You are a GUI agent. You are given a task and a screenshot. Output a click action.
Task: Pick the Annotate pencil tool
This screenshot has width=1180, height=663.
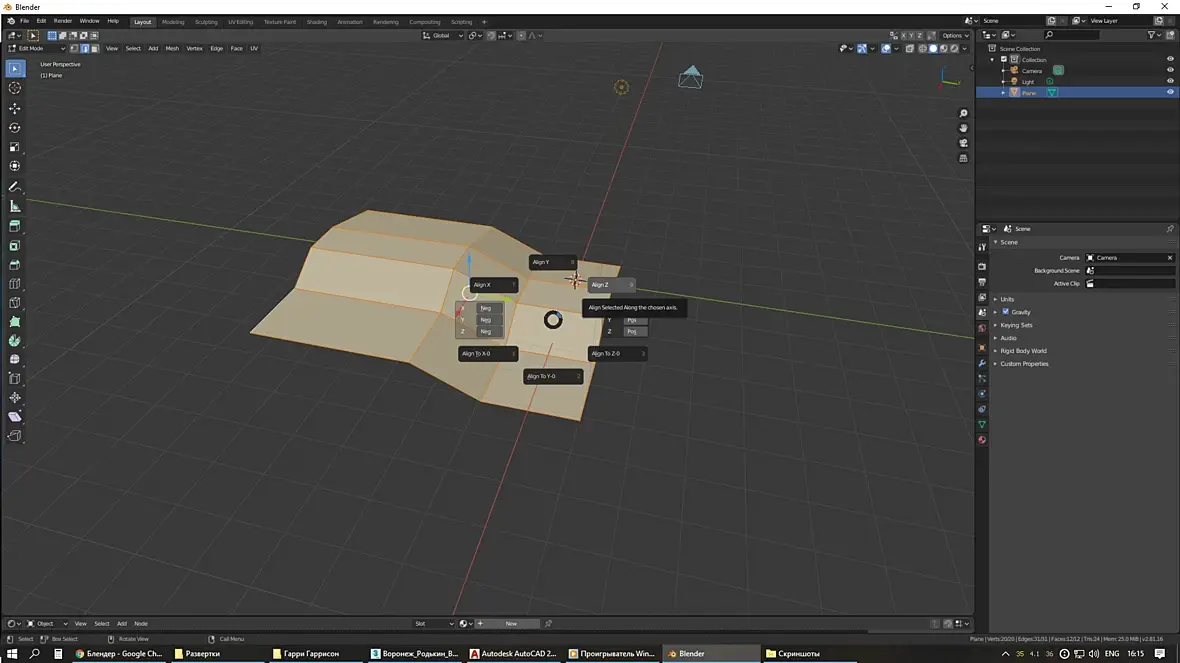click(x=14, y=186)
